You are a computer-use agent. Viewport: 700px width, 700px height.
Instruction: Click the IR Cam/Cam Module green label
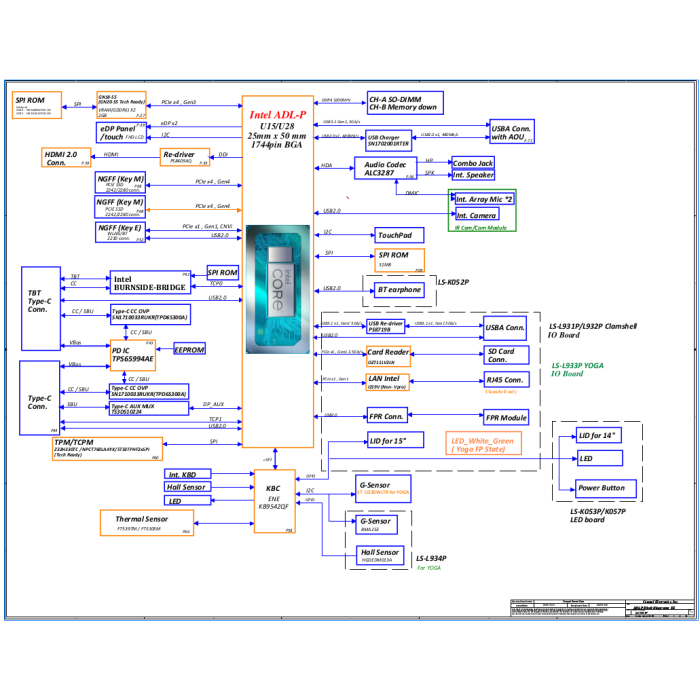click(x=481, y=228)
